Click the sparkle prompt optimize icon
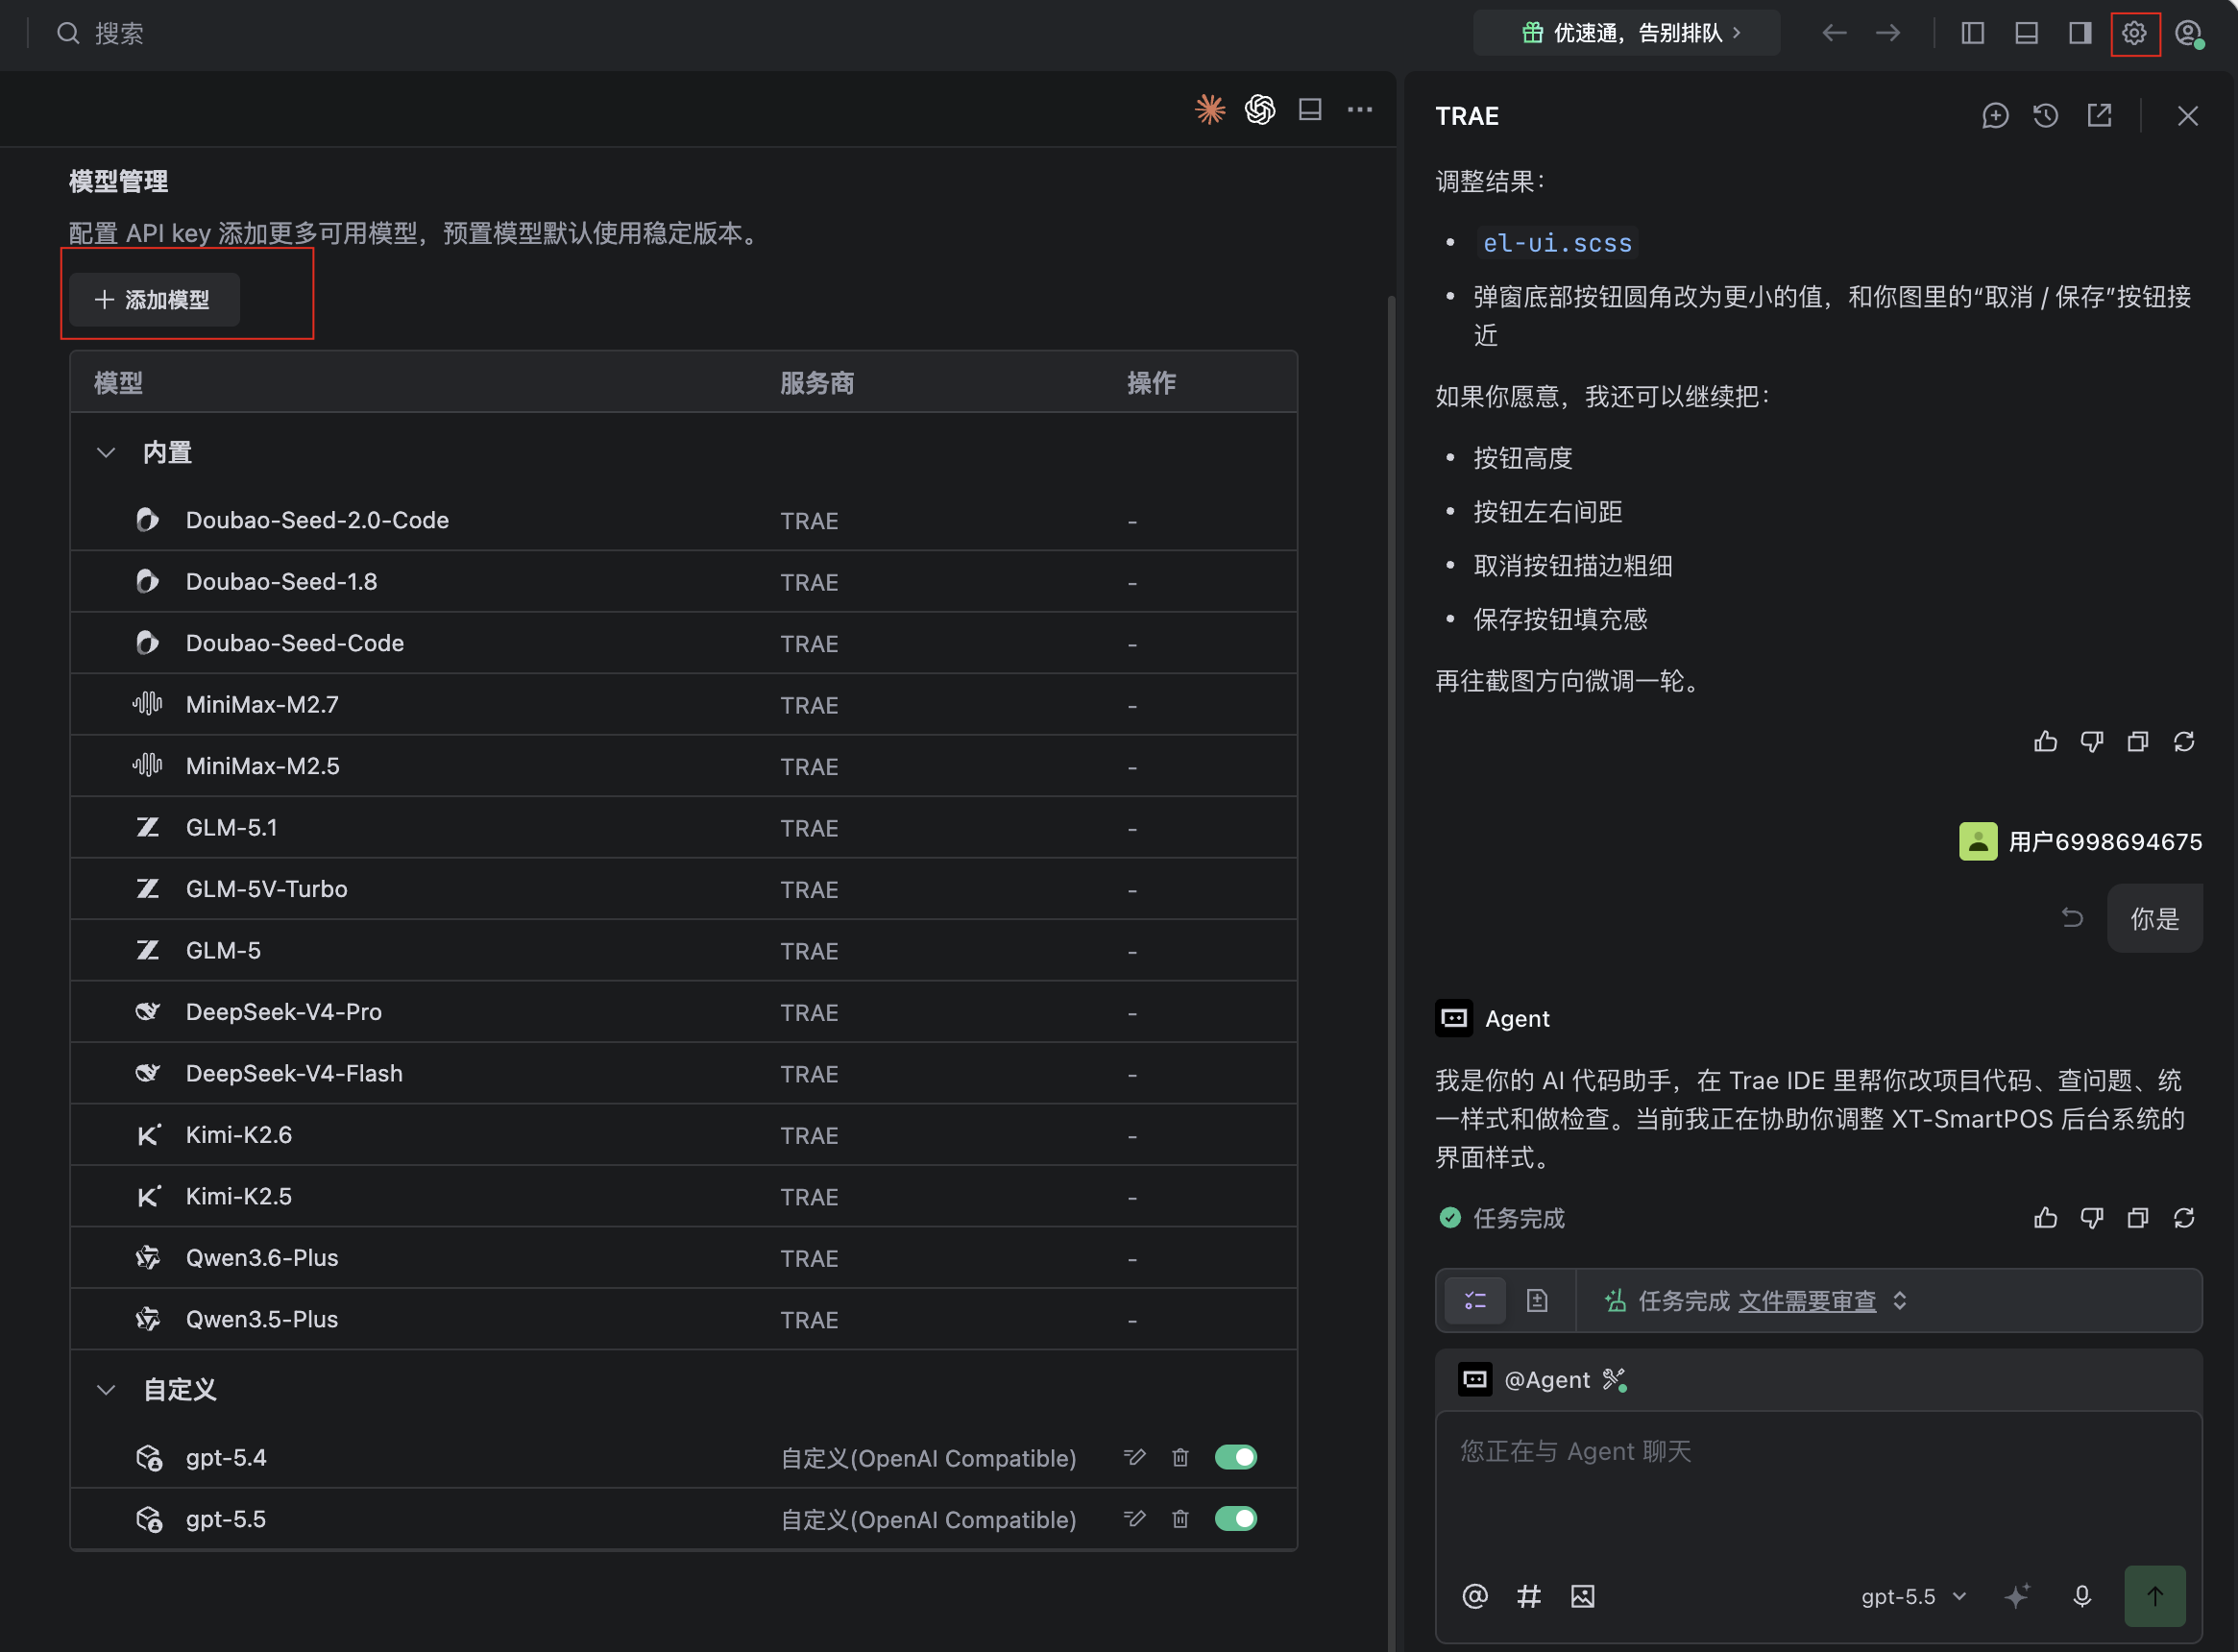This screenshot has width=2238, height=1652. 2017,1596
